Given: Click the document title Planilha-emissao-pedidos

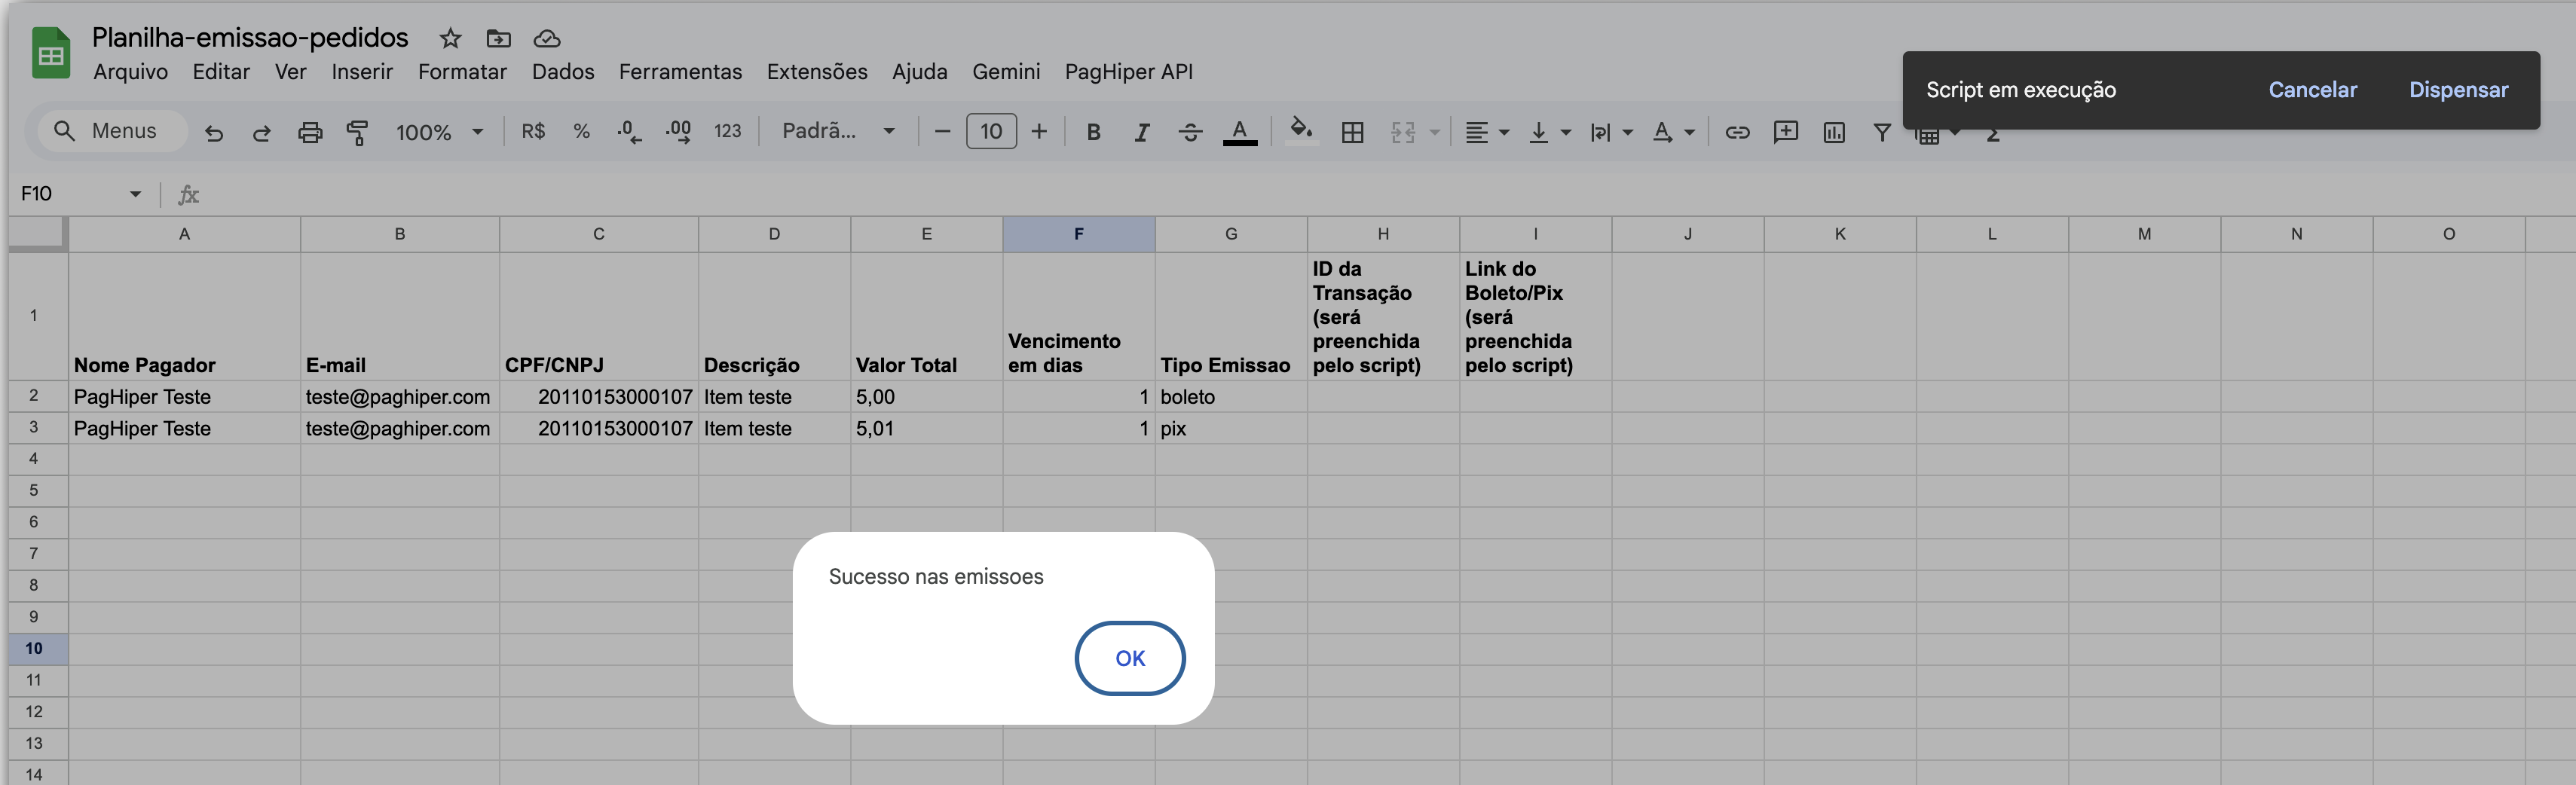Looking at the screenshot, I should [250, 38].
